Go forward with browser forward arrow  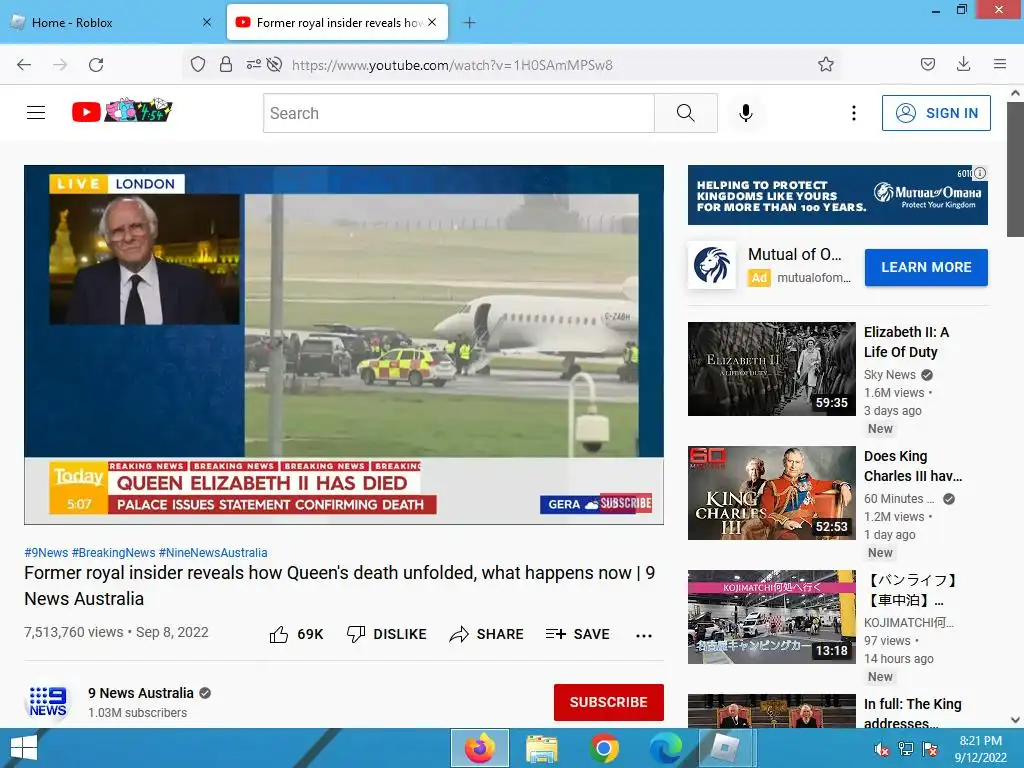[x=60, y=65]
